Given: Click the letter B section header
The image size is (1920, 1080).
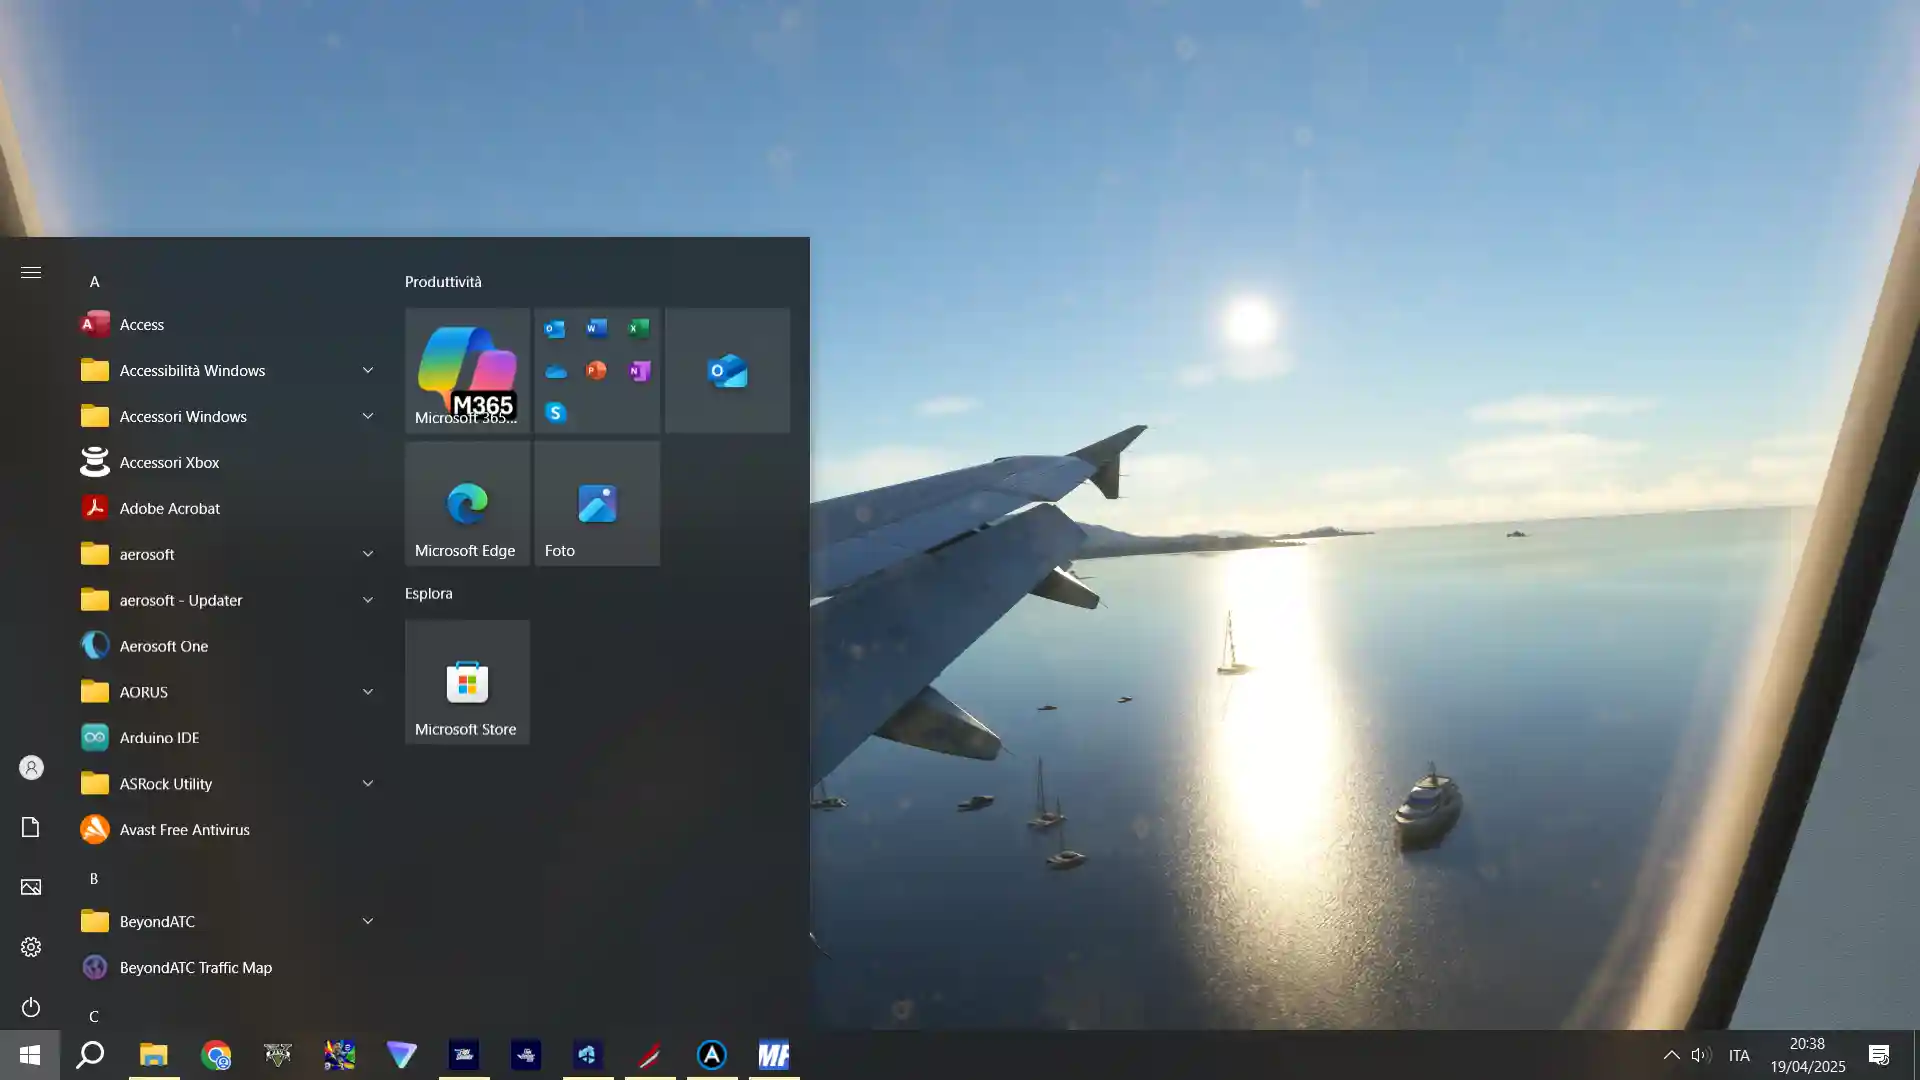Looking at the screenshot, I should point(94,879).
